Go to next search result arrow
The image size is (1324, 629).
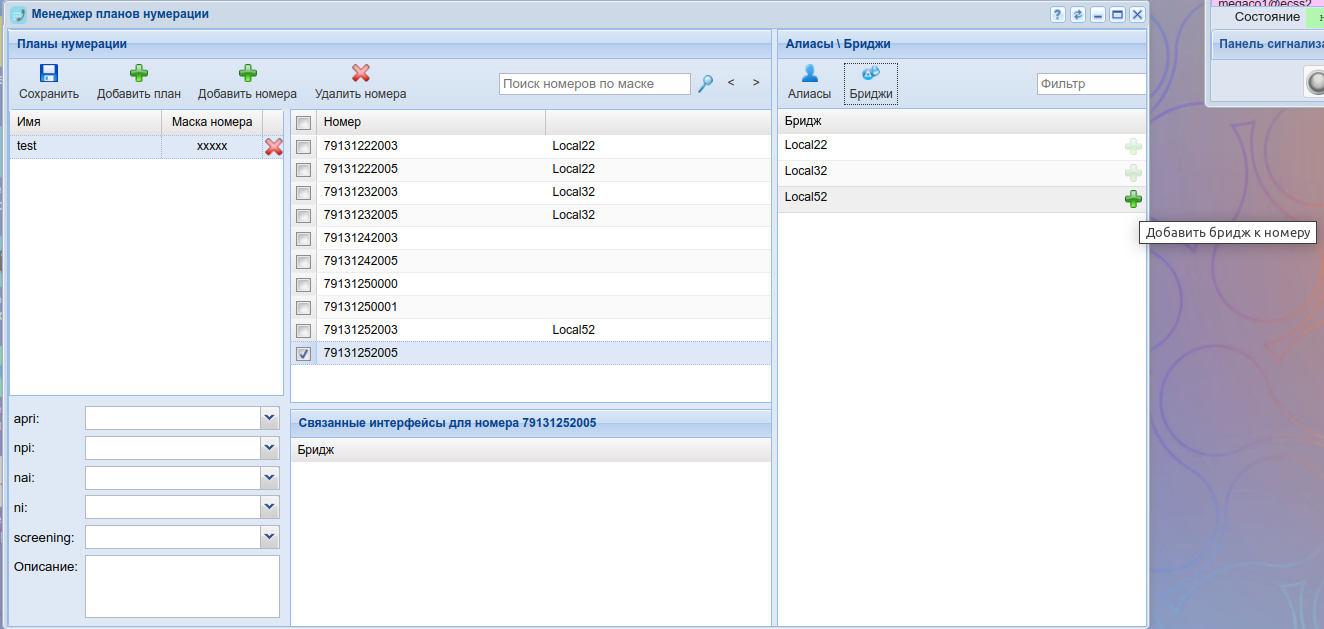pos(756,83)
